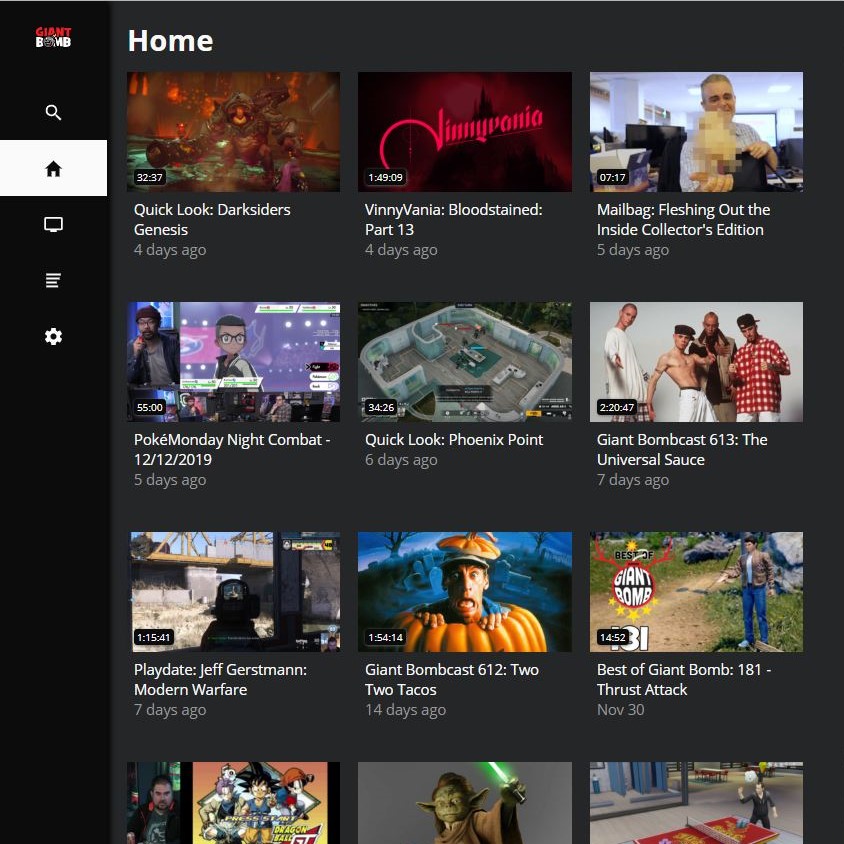Click title 'Best of Giant Bomb: 181 - Thrust Attack'
Screen dimensions: 844x844
point(684,679)
